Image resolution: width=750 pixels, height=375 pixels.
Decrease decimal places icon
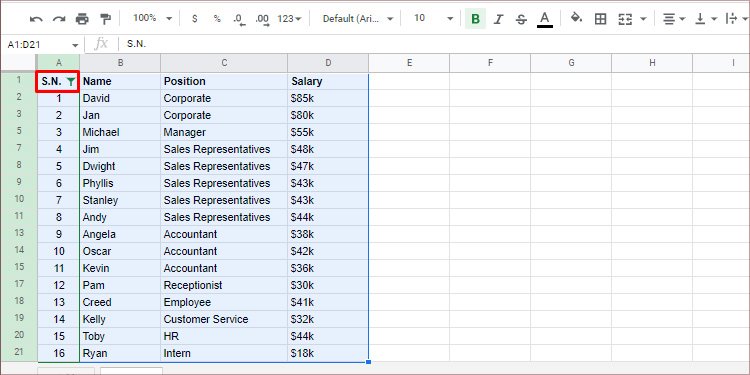point(239,19)
